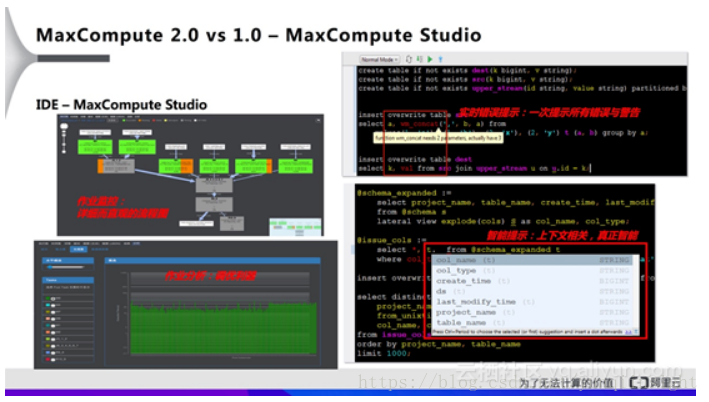Click the toolbar icon just after Normal Mode
The height and width of the screenshot is (402, 709).
(x=409, y=59)
